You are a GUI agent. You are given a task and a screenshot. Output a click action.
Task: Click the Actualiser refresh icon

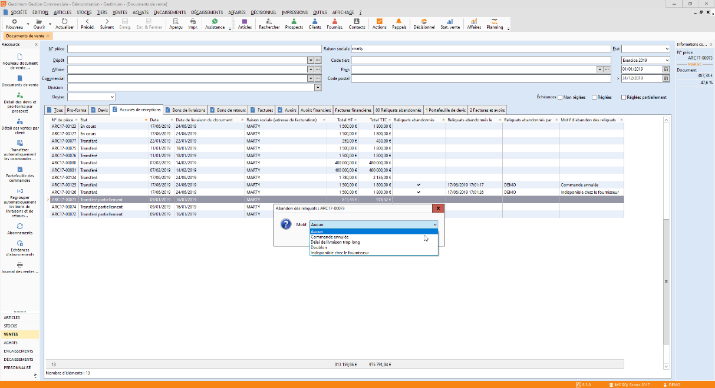pyautogui.click(x=64, y=24)
